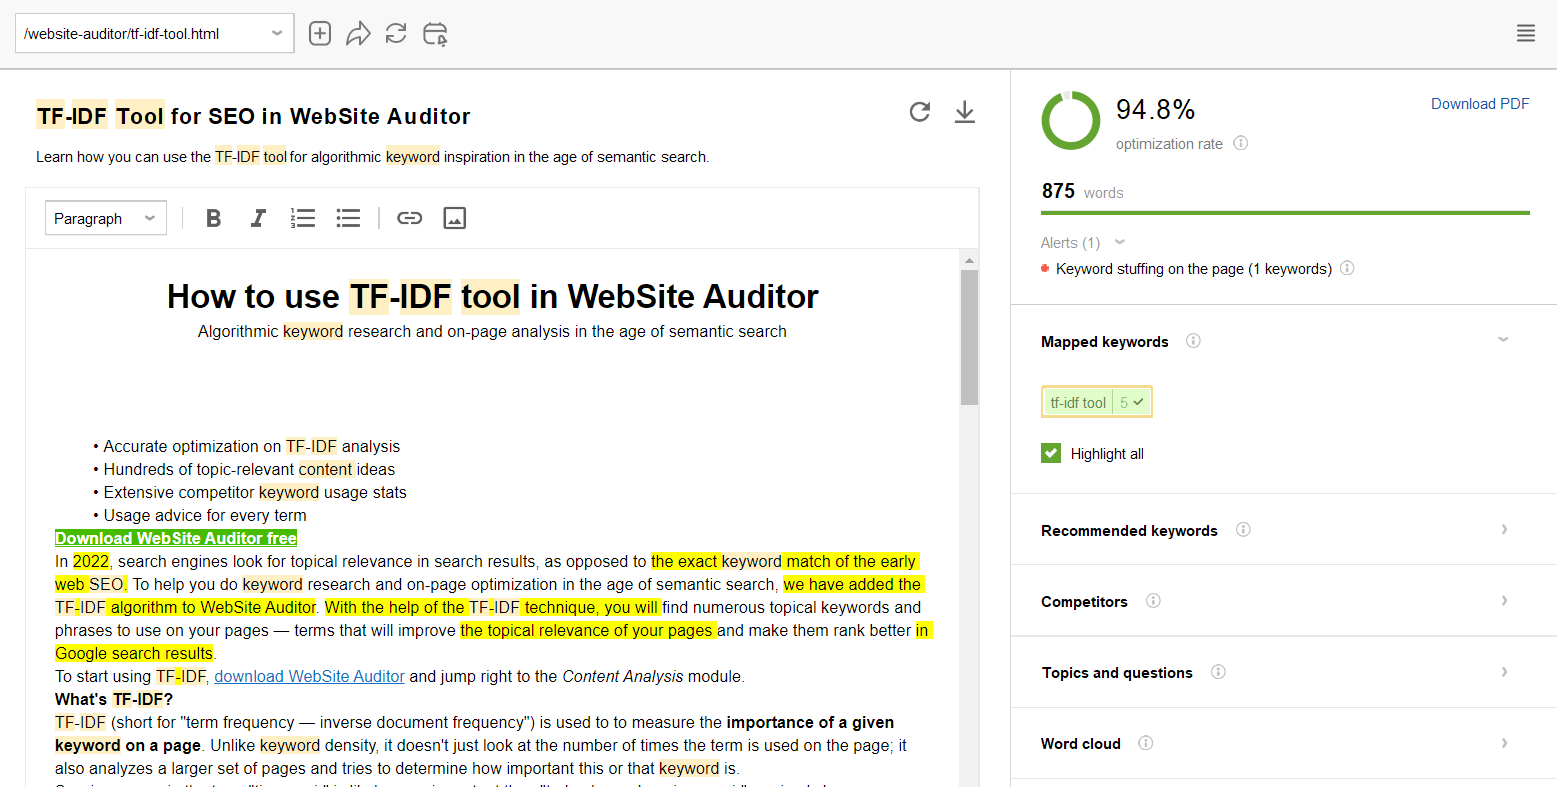
Task: Click the Download PDF link
Action: click(1479, 104)
